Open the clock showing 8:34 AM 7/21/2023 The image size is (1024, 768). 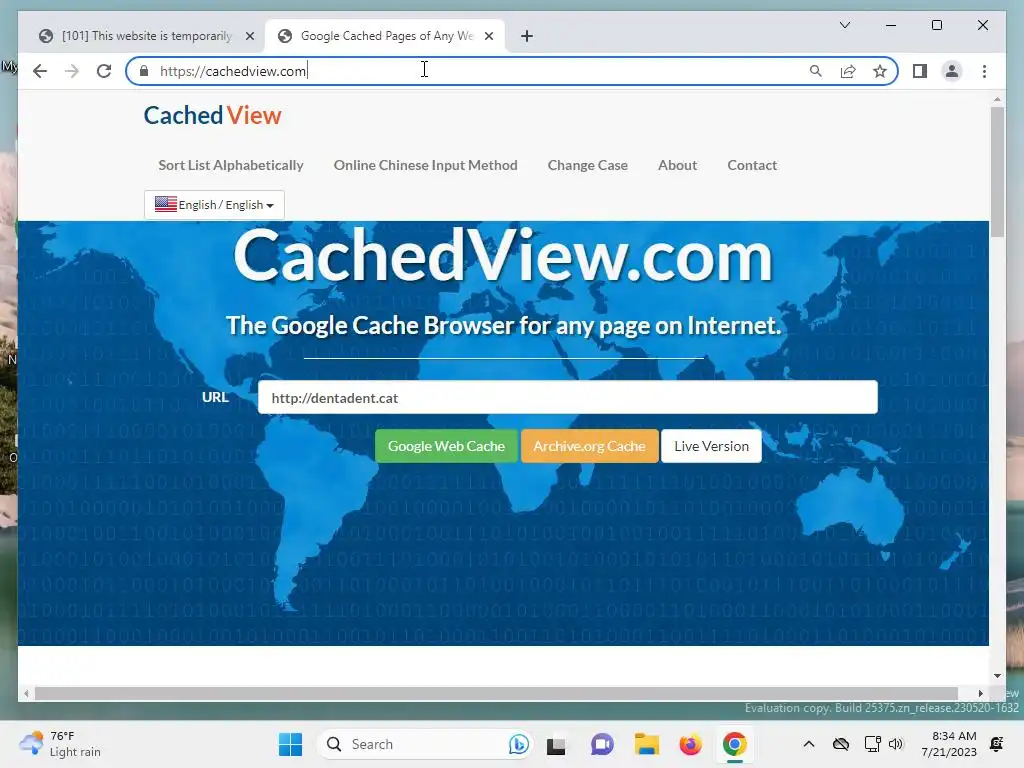point(949,744)
